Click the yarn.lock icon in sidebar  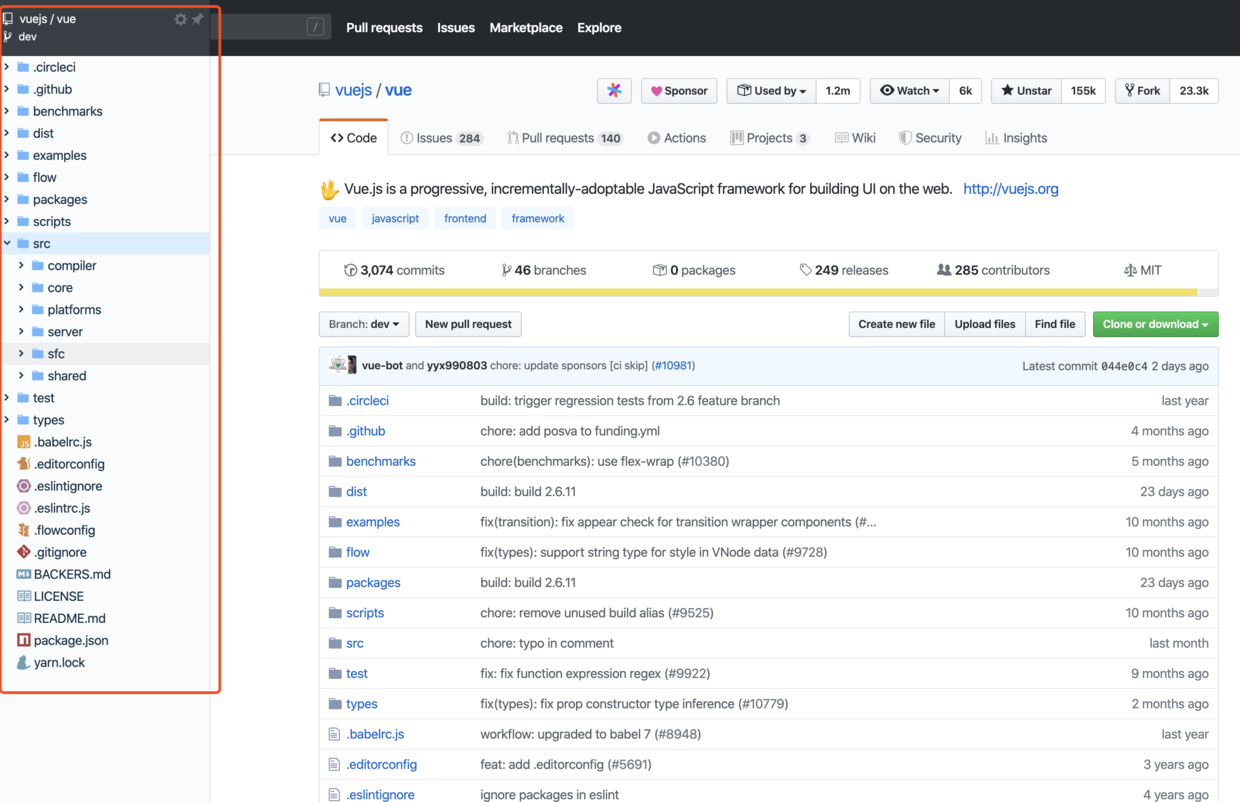(x=24, y=662)
